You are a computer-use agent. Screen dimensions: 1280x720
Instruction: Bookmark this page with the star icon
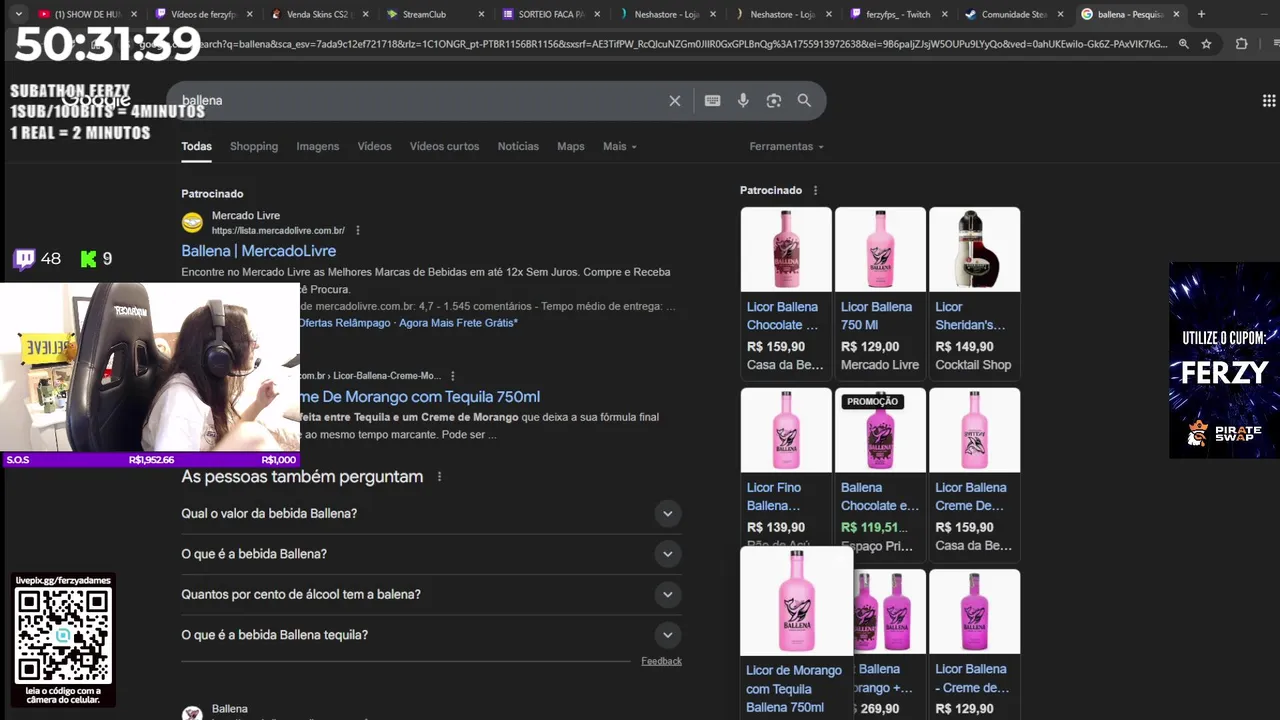click(1207, 44)
